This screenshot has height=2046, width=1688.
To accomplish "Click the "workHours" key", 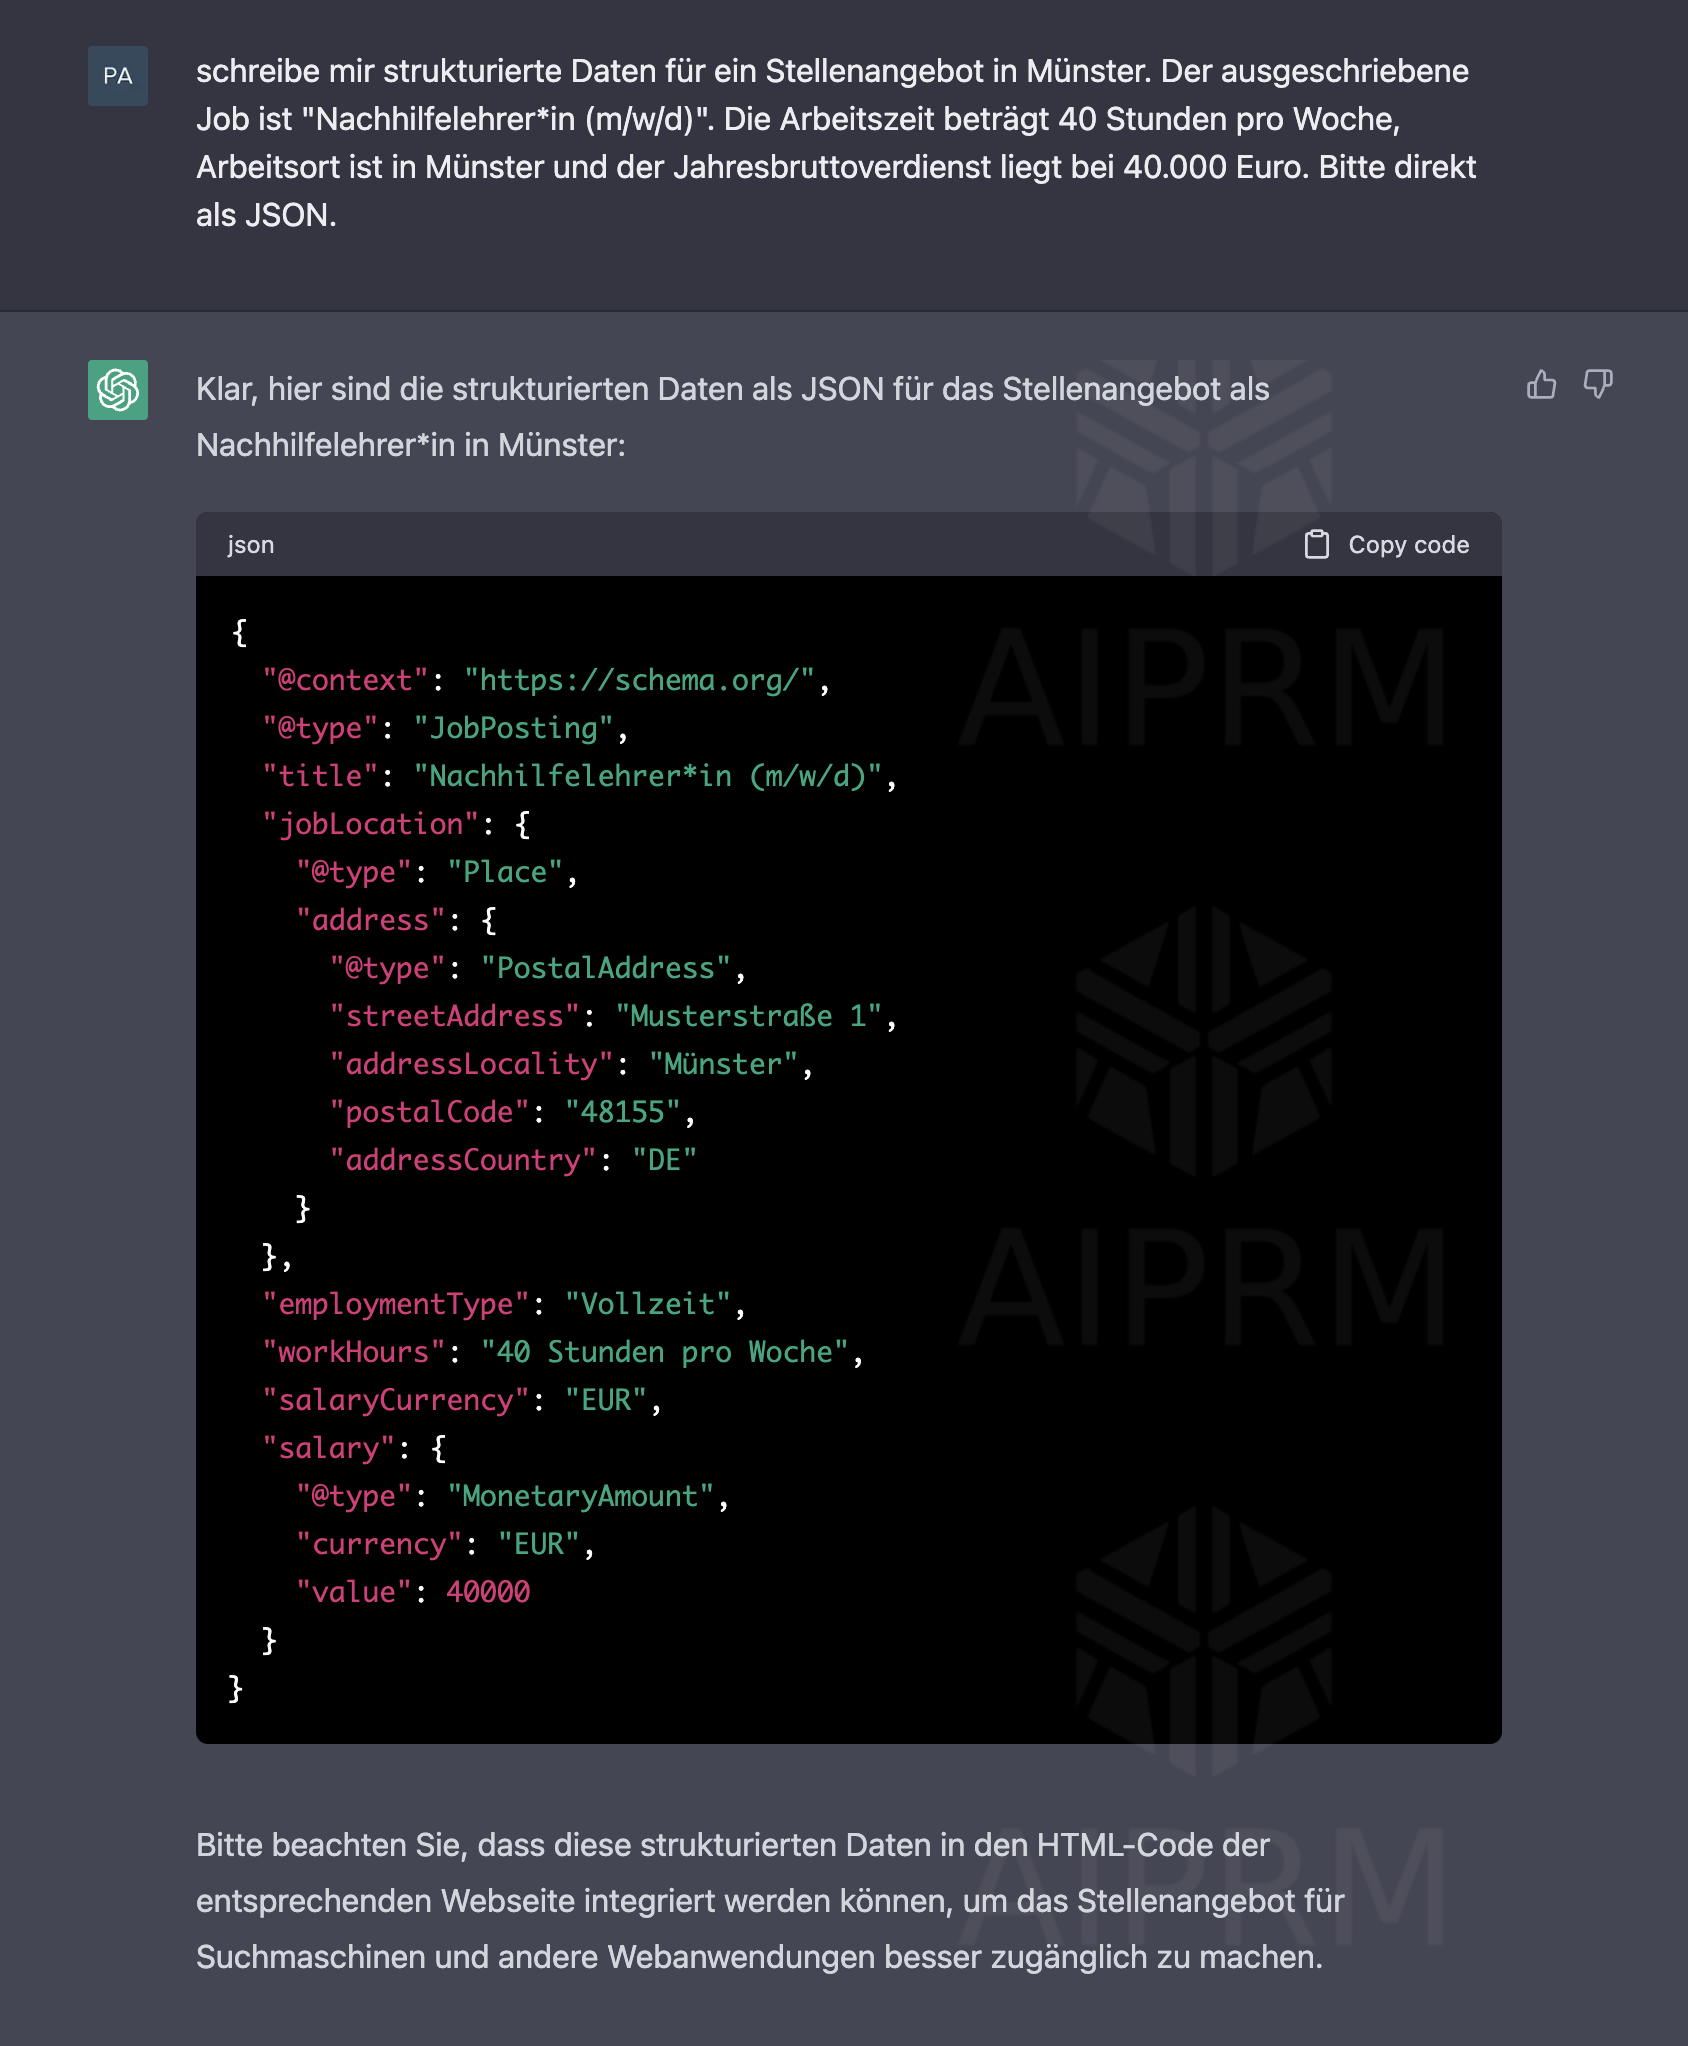I will [x=353, y=1352].
